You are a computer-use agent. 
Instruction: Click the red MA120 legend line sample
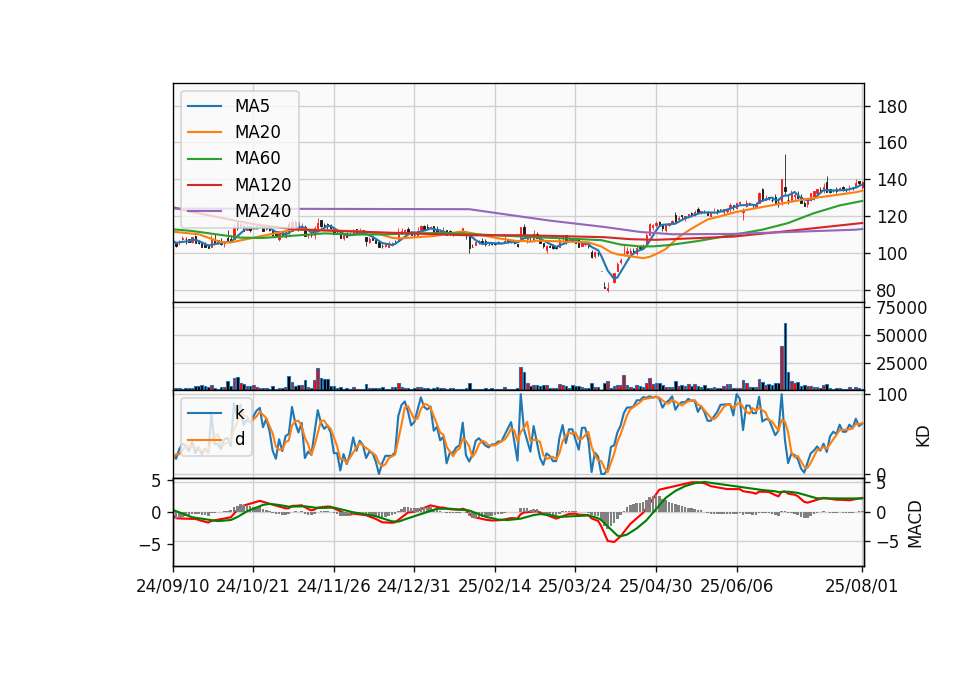(x=204, y=184)
